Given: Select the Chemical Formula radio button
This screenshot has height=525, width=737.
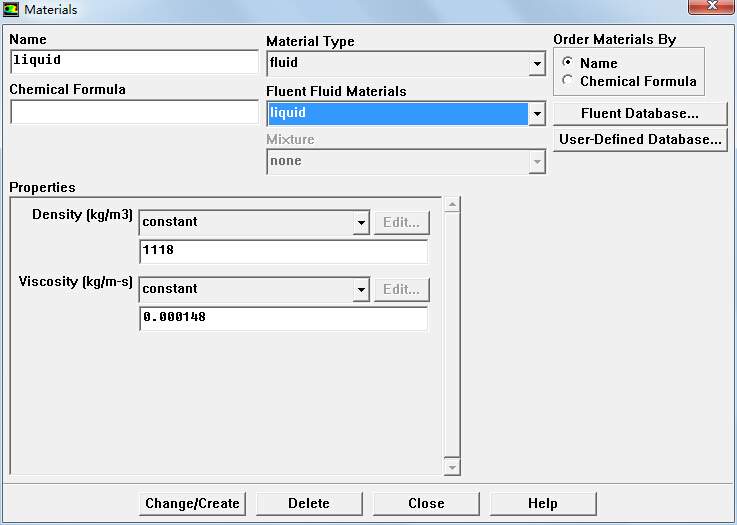Looking at the screenshot, I should (567, 80).
